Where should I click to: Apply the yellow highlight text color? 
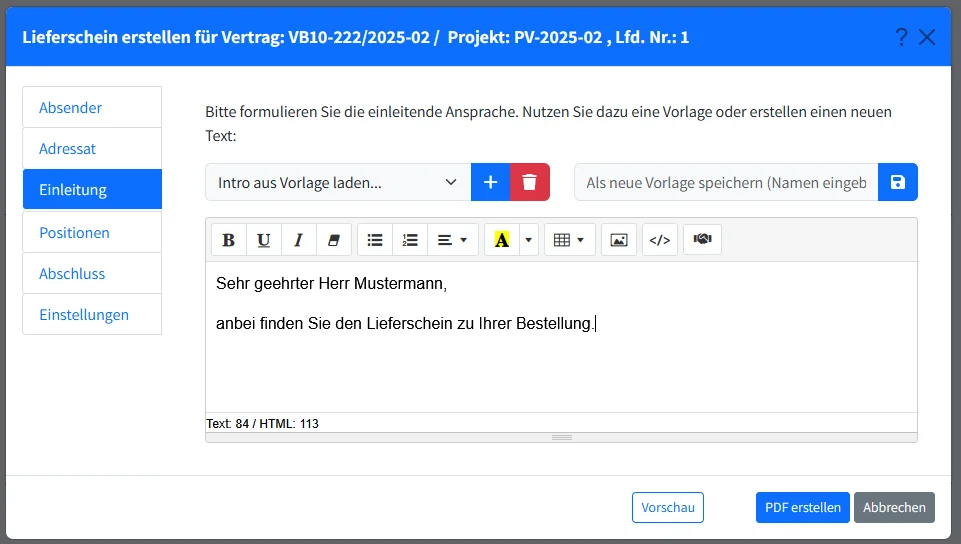click(502, 240)
